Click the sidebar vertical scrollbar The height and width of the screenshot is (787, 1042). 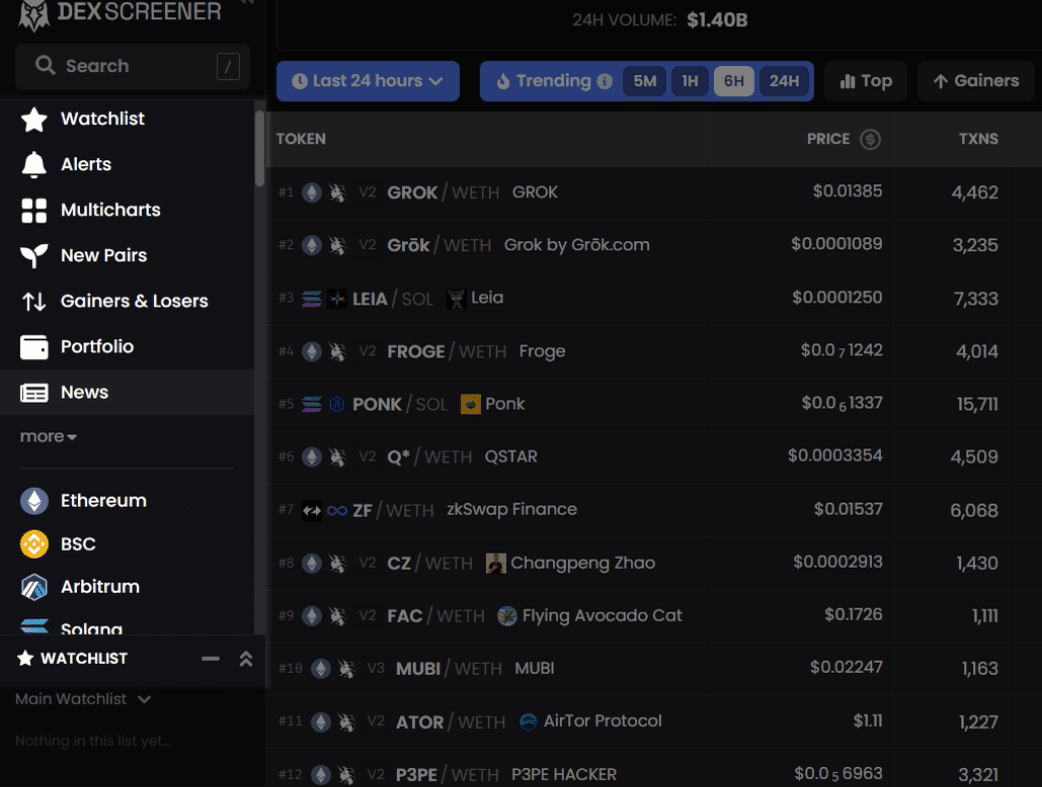tap(259, 149)
